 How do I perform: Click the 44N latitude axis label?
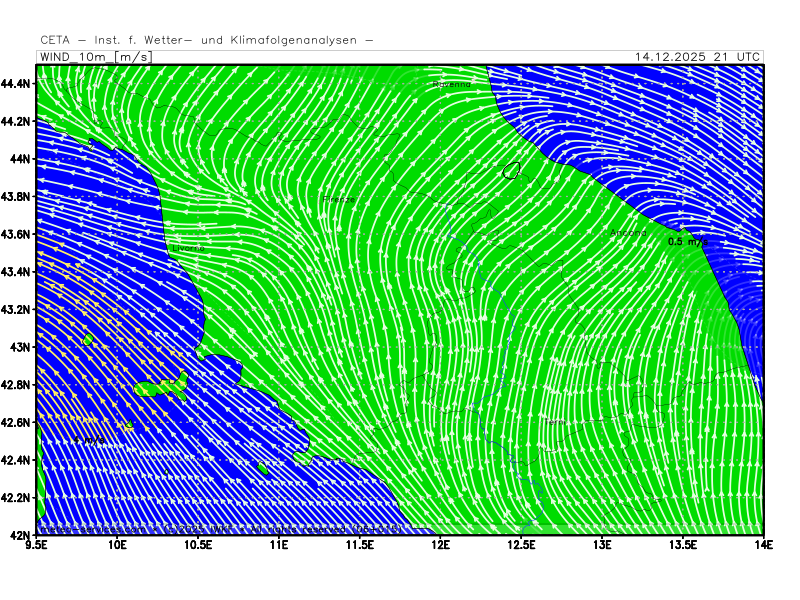[21, 159]
